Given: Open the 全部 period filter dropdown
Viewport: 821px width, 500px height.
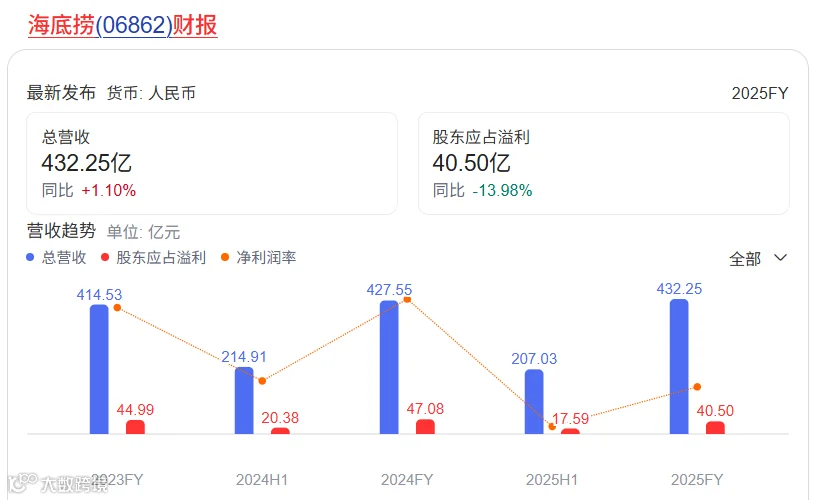Looking at the screenshot, I should [758, 259].
